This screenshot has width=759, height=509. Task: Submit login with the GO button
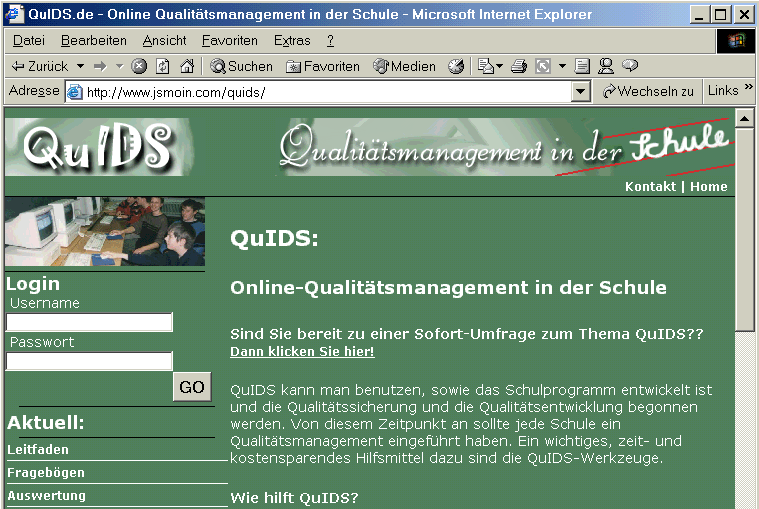click(x=192, y=387)
